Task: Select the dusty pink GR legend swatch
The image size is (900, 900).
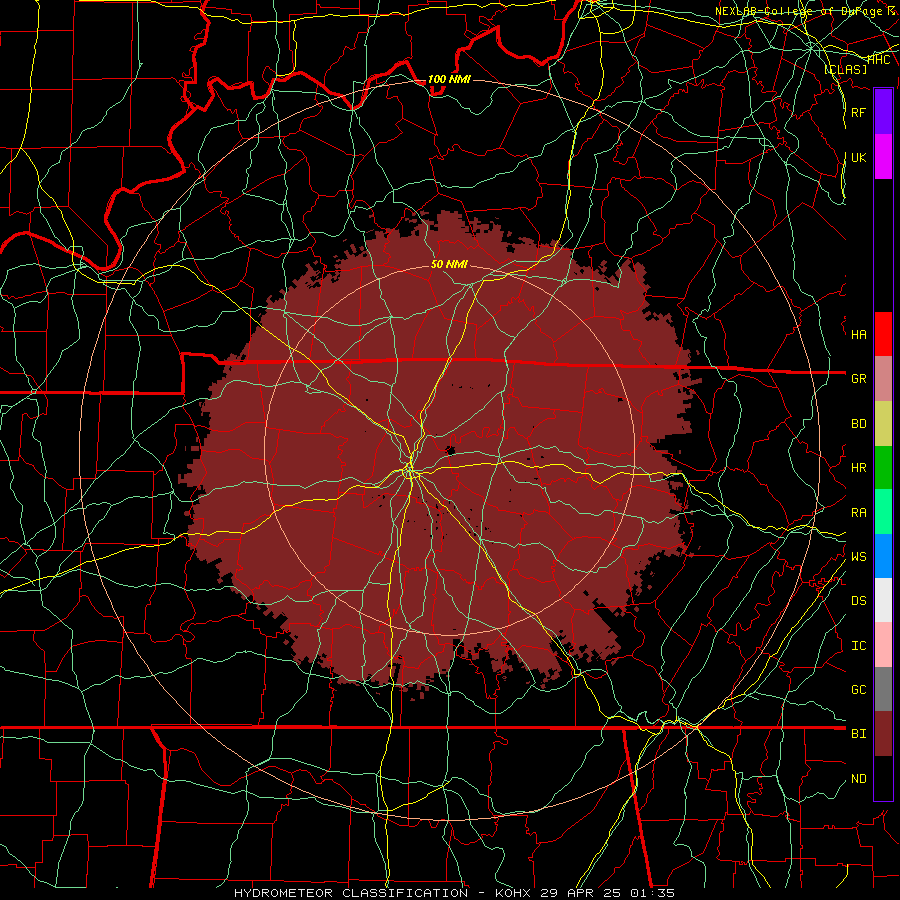Action: (x=883, y=379)
